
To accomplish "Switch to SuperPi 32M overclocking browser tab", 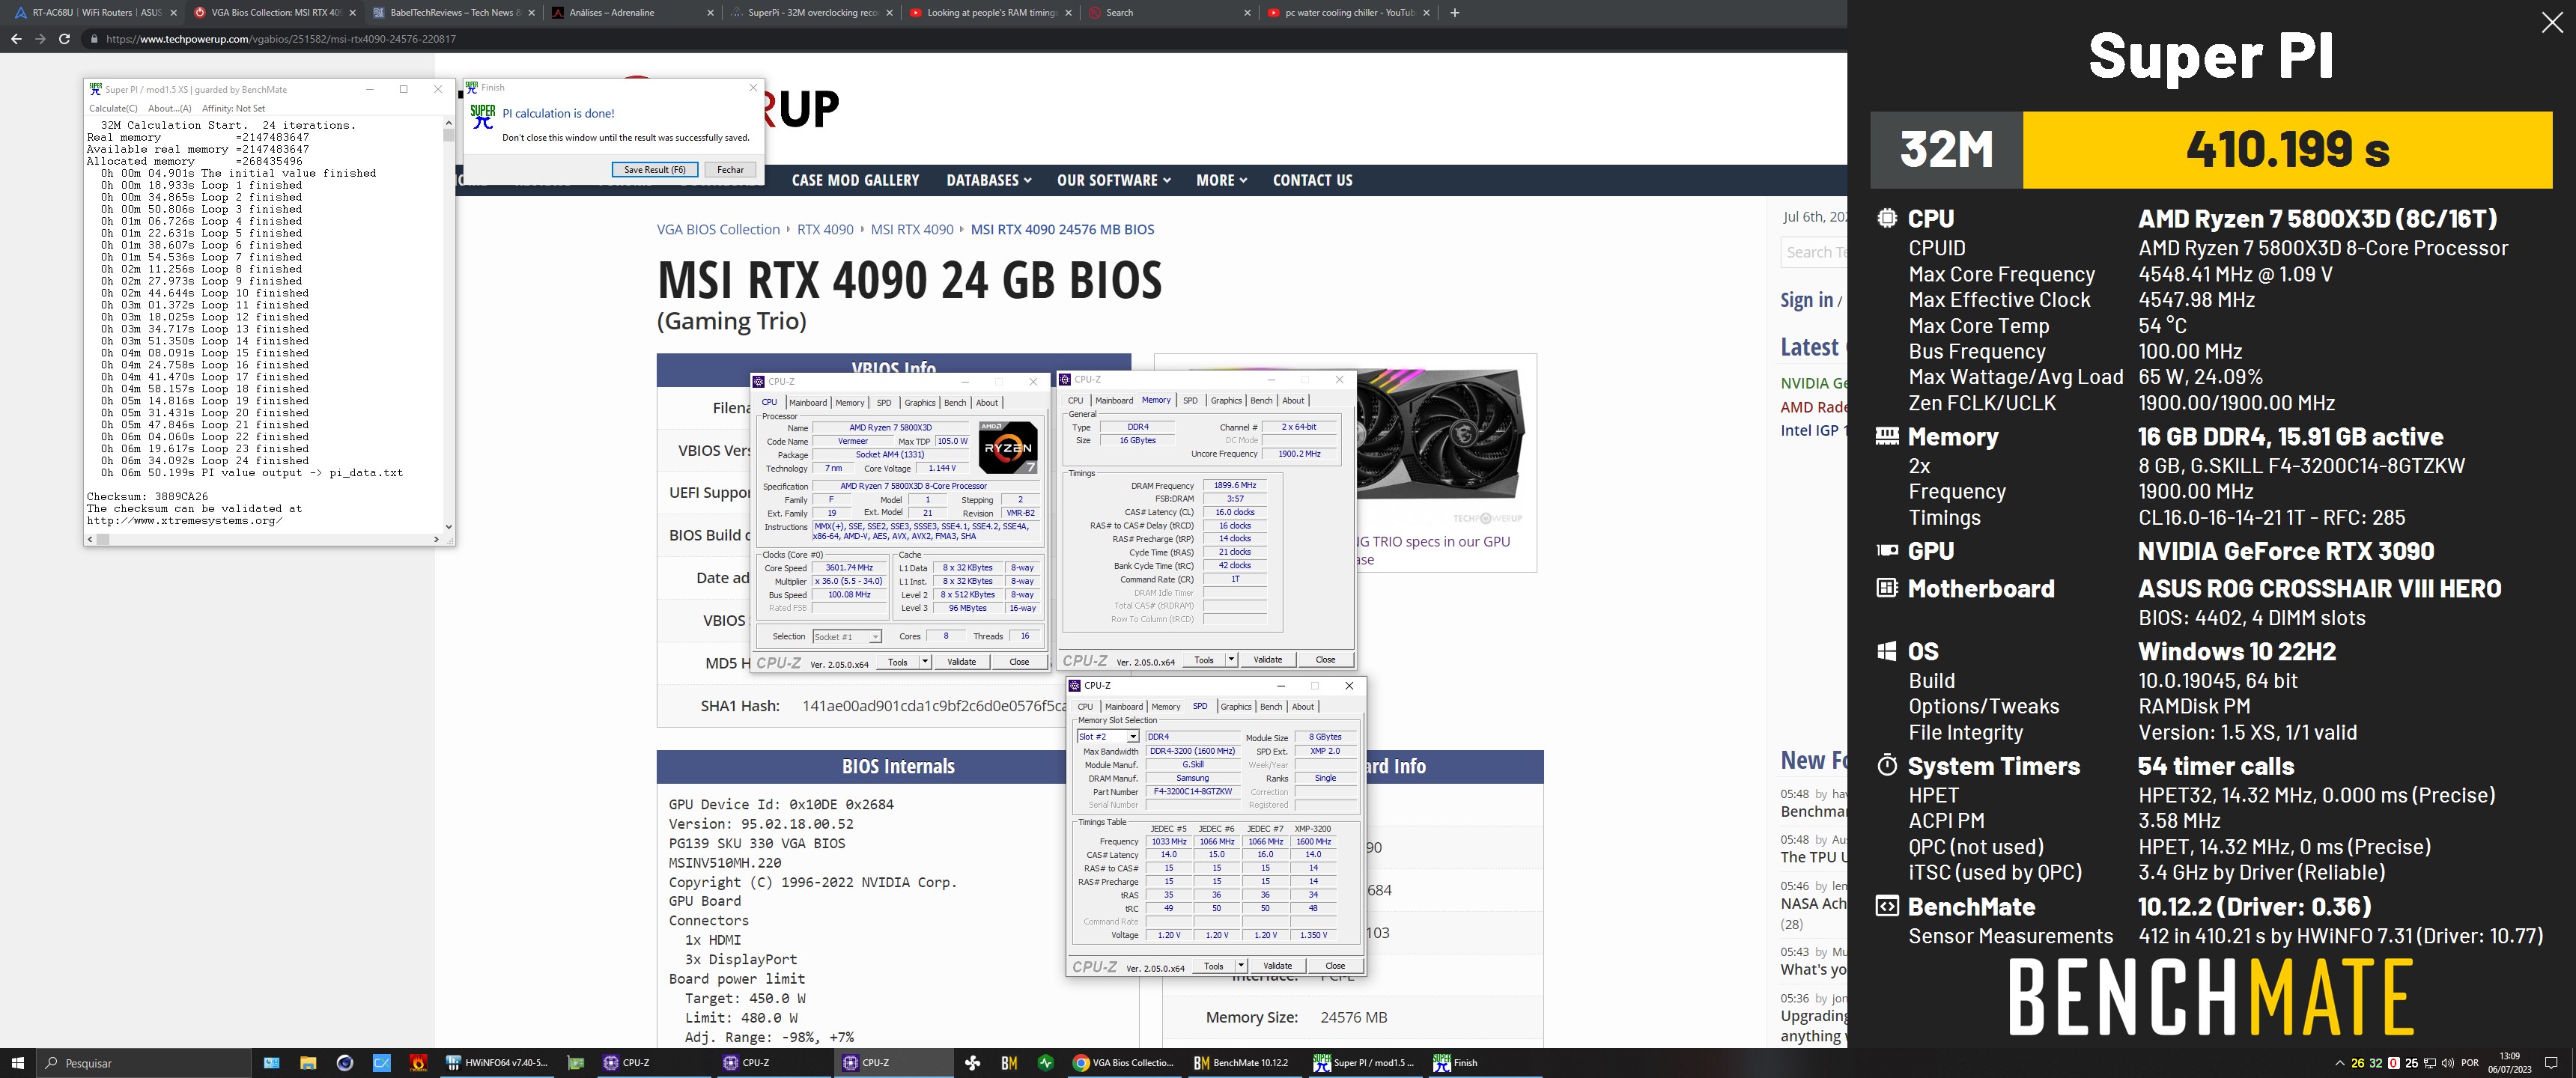I will 812,13.
